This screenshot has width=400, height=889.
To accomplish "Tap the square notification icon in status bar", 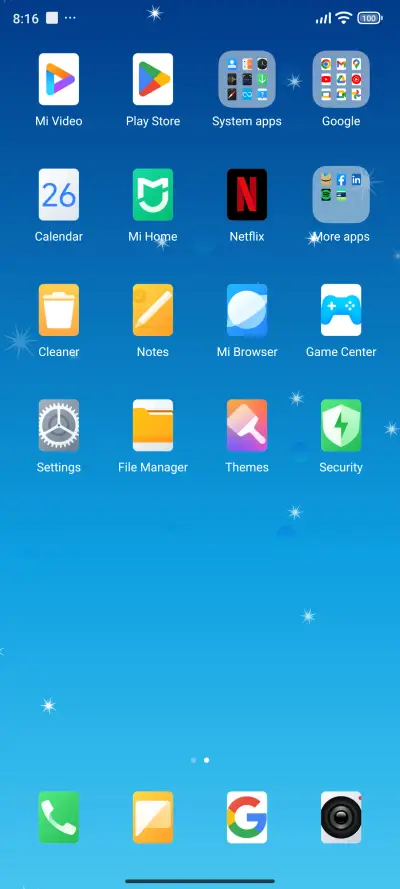I will (52, 18).
